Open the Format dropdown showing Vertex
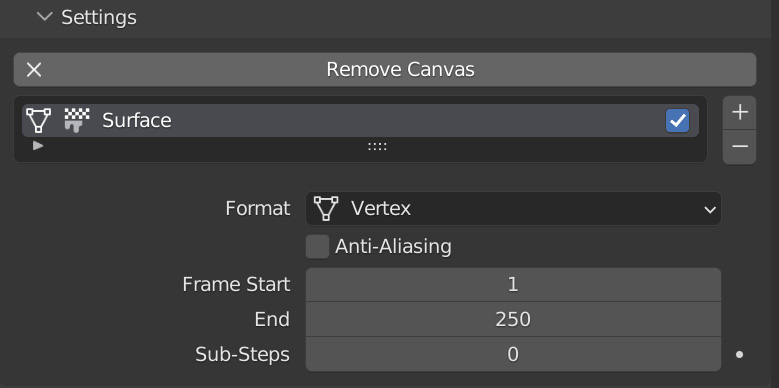Image resolution: width=779 pixels, height=388 pixels. pyautogui.click(x=513, y=209)
